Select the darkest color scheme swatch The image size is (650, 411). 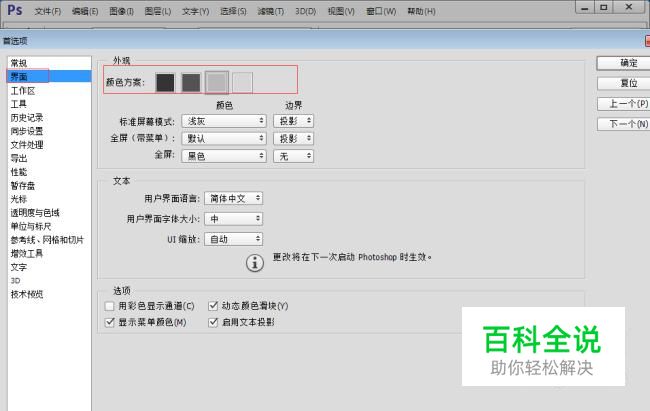point(165,82)
